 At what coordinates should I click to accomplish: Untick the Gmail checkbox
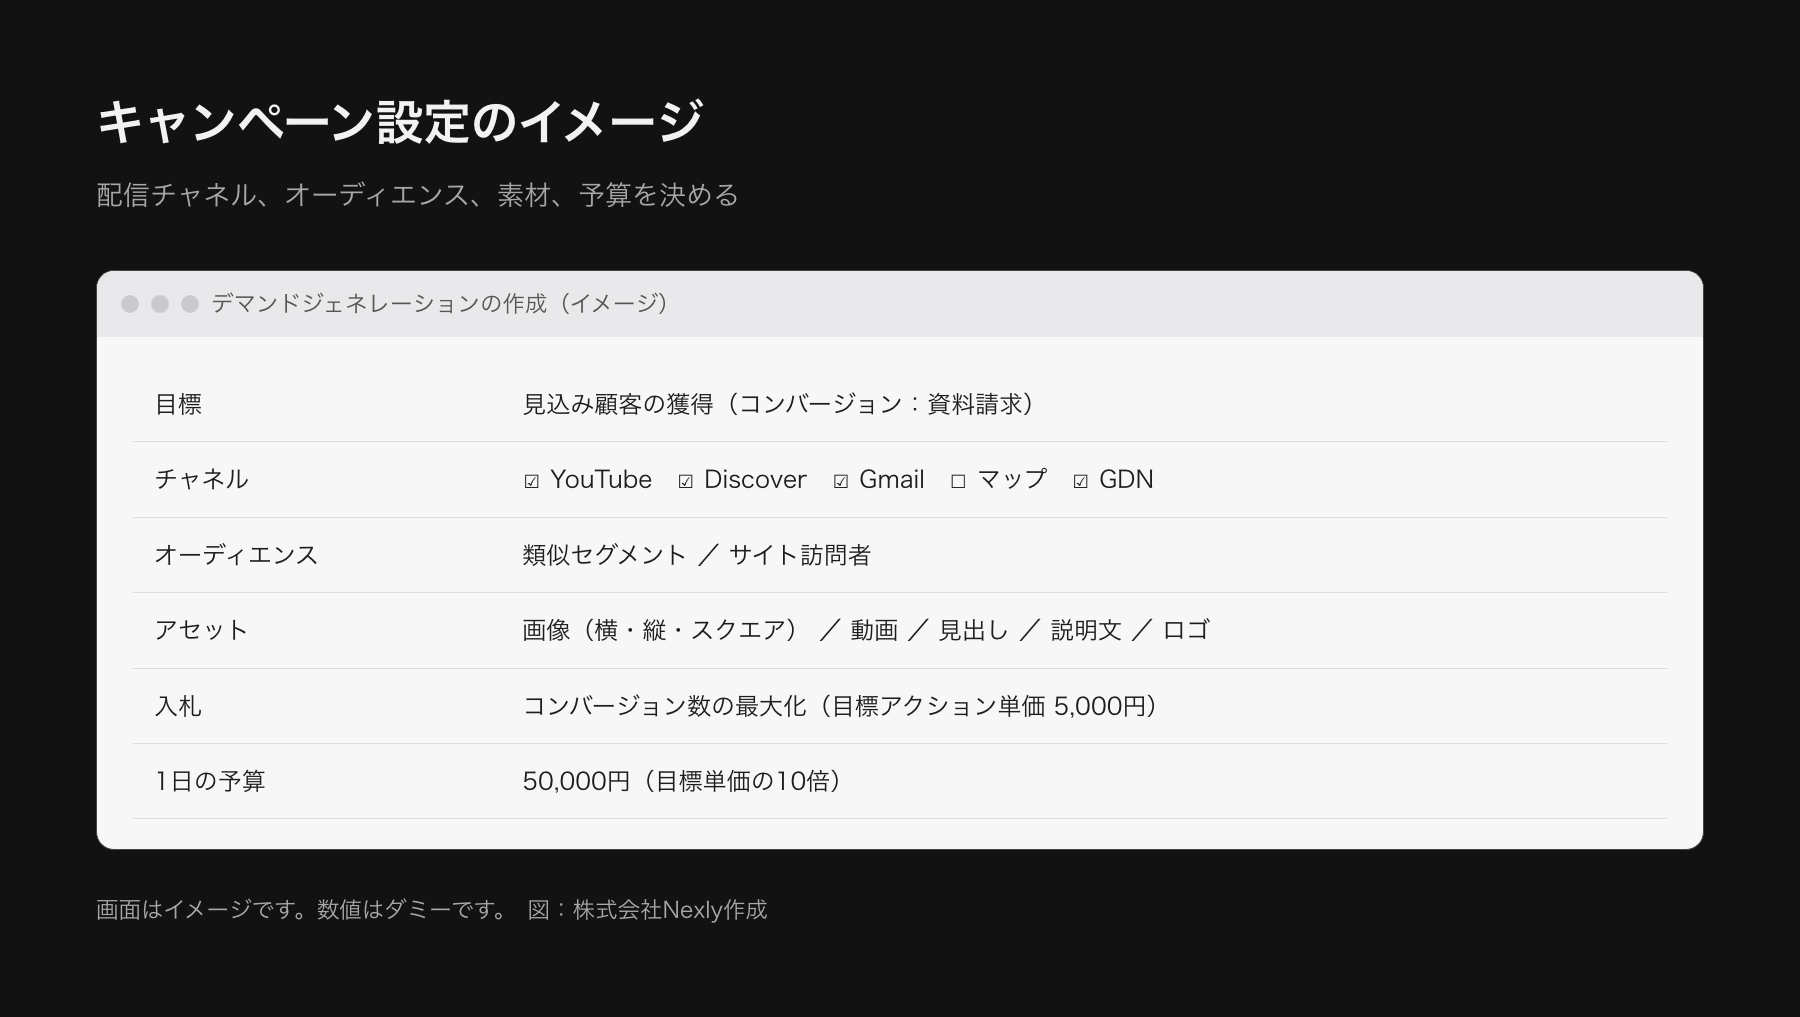tap(841, 481)
